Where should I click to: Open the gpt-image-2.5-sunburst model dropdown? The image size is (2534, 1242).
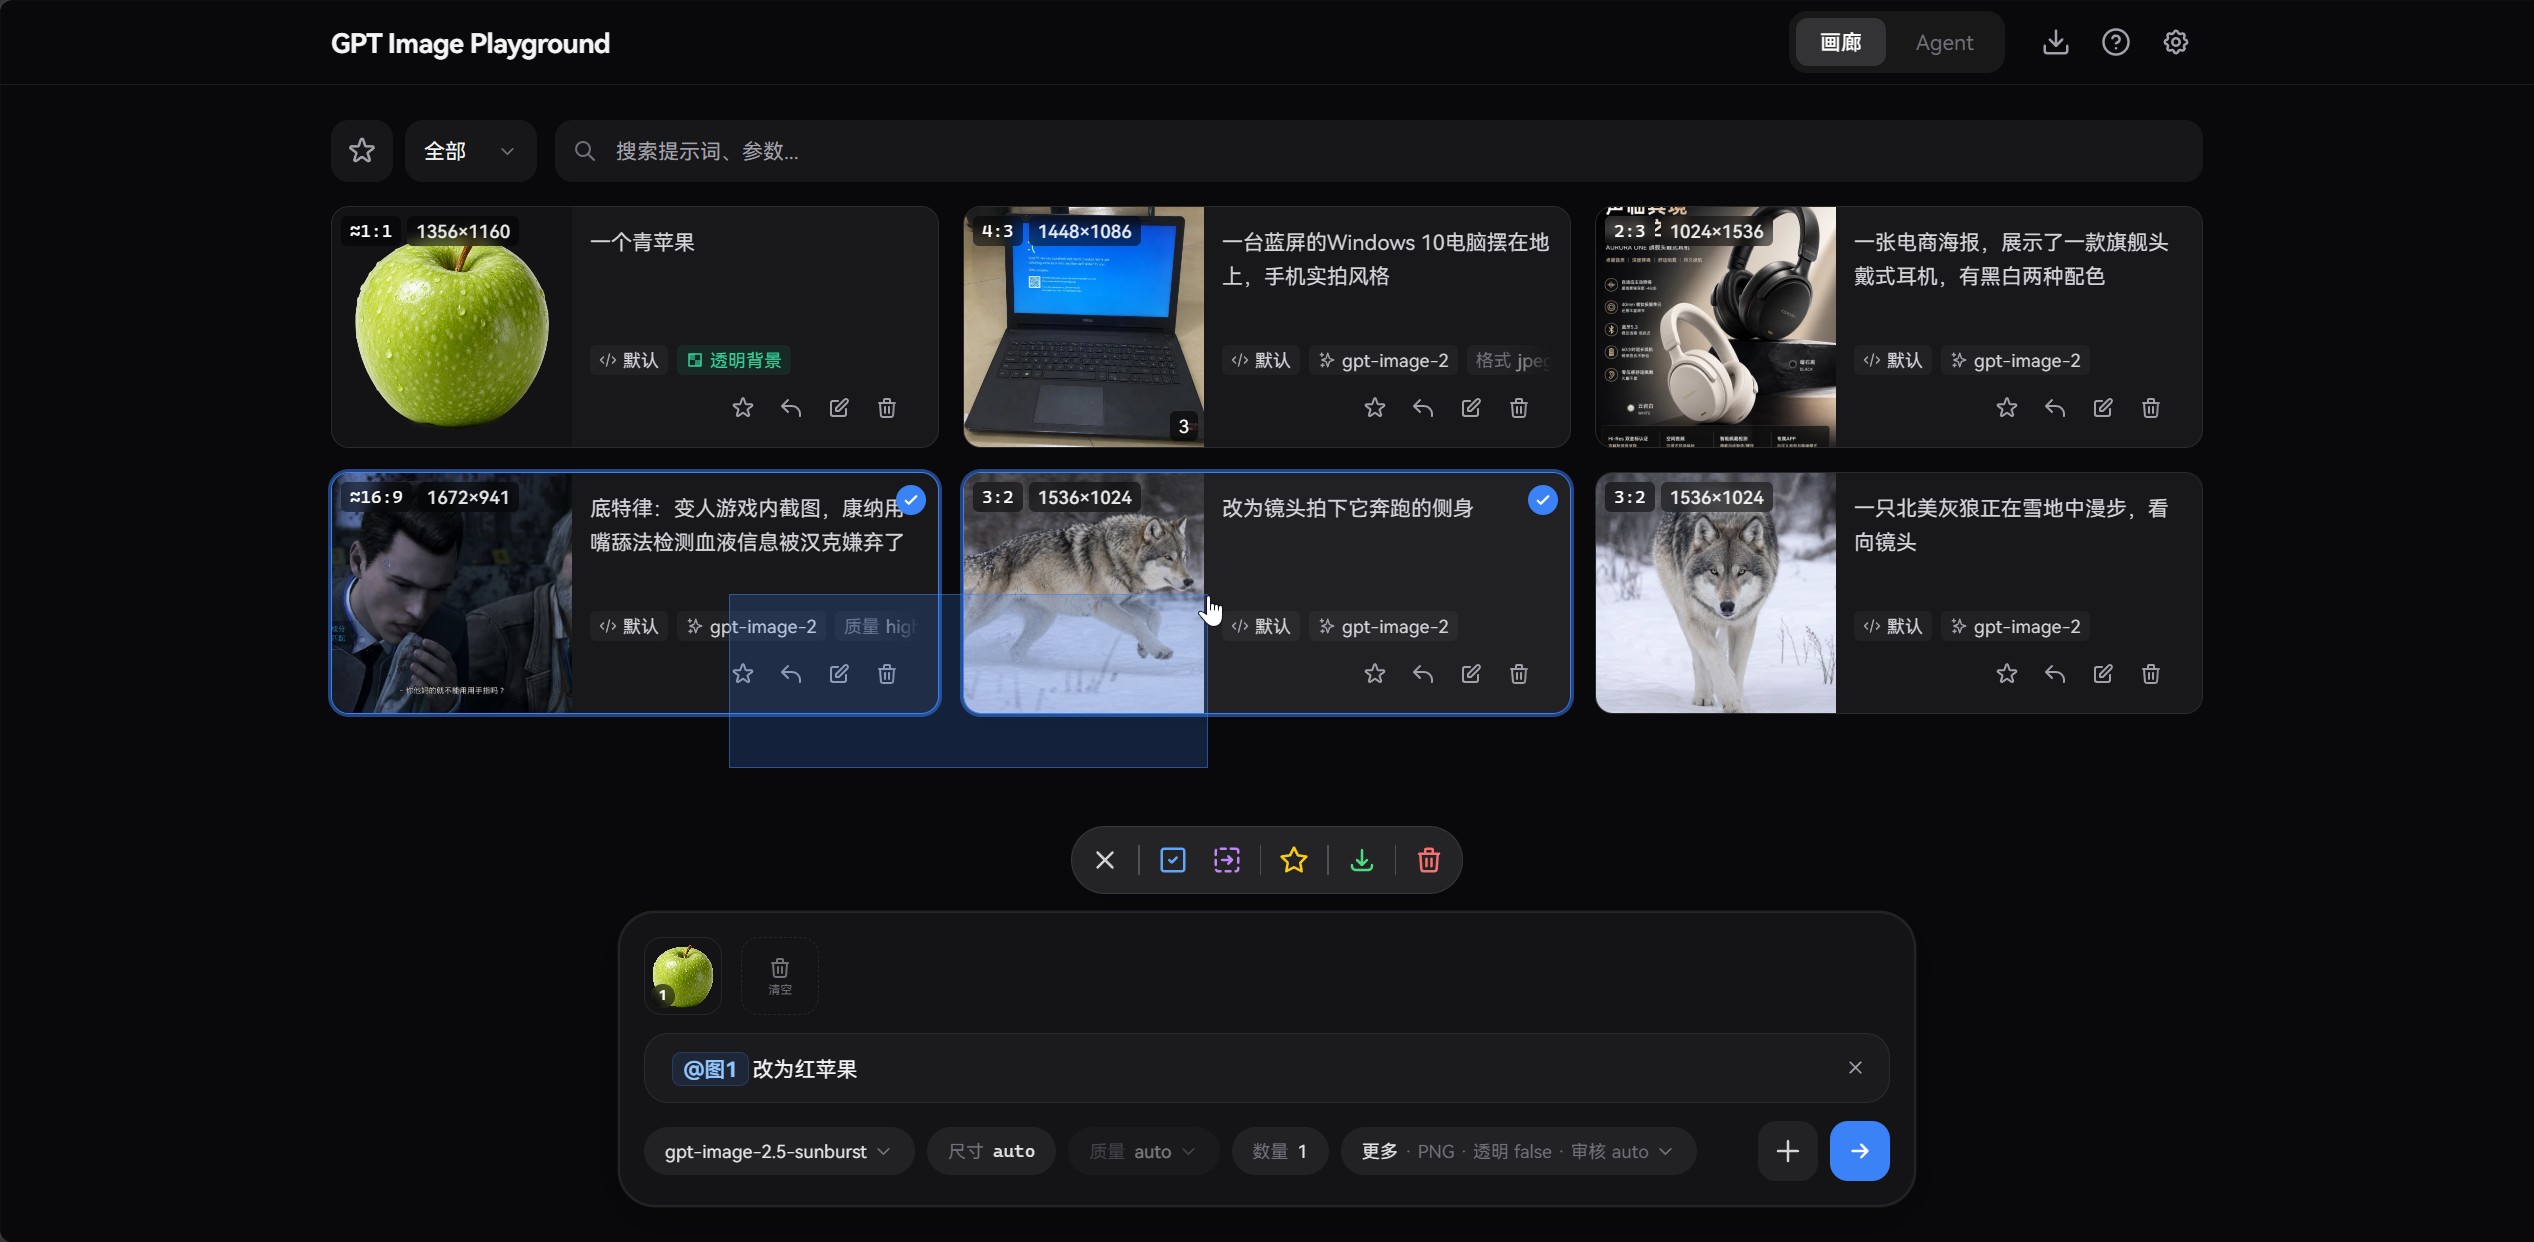click(779, 1151)
